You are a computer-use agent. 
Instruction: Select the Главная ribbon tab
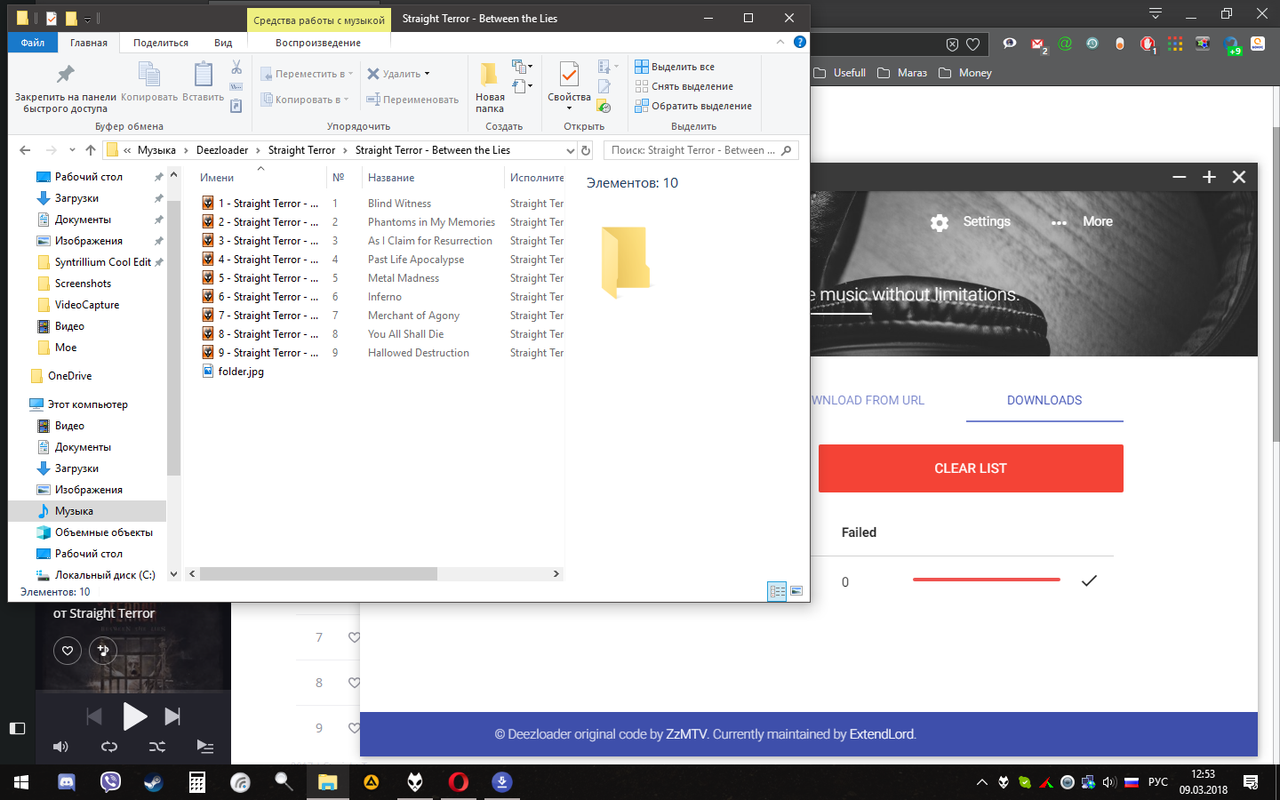tap(89, 43)
